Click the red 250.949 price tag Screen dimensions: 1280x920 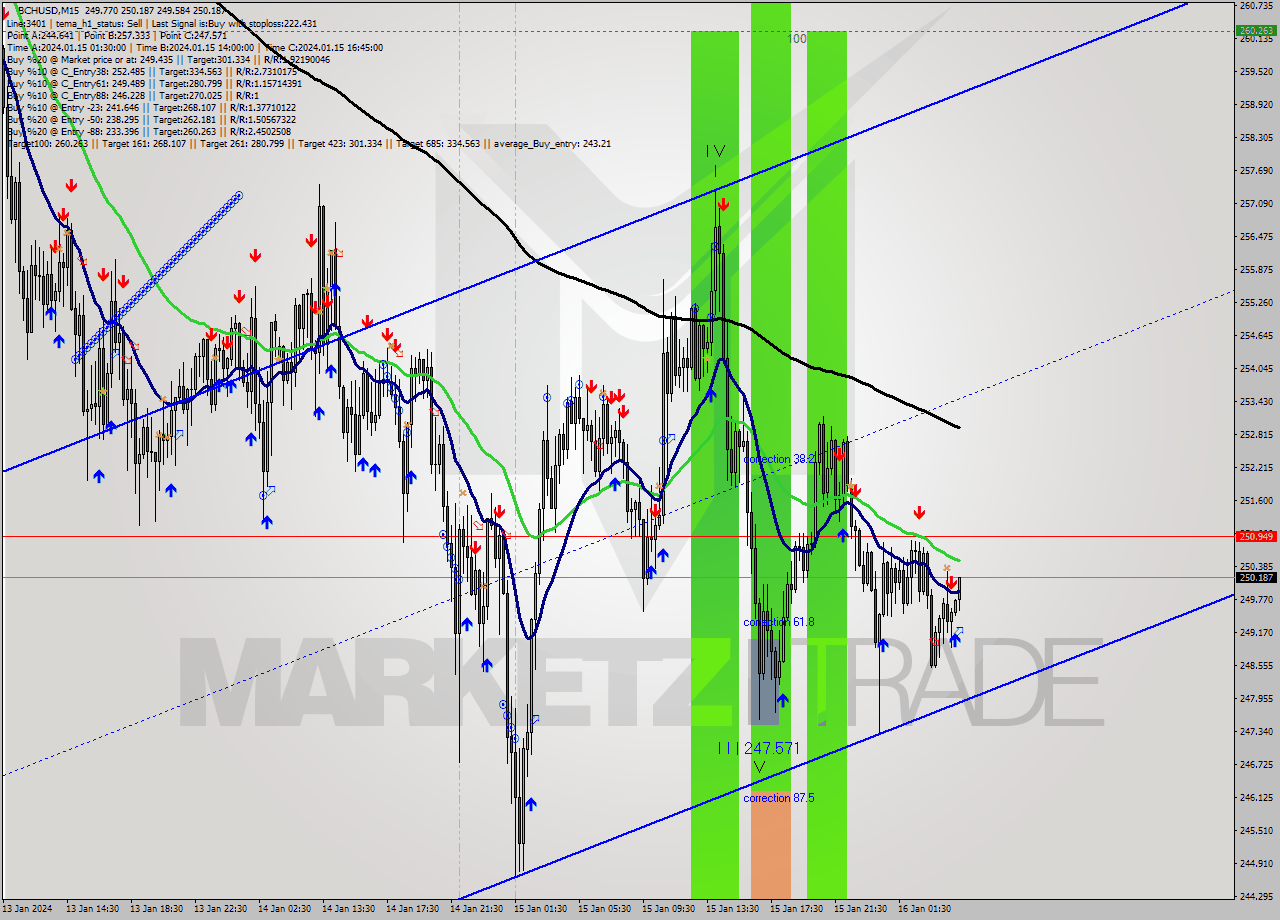1256,537
